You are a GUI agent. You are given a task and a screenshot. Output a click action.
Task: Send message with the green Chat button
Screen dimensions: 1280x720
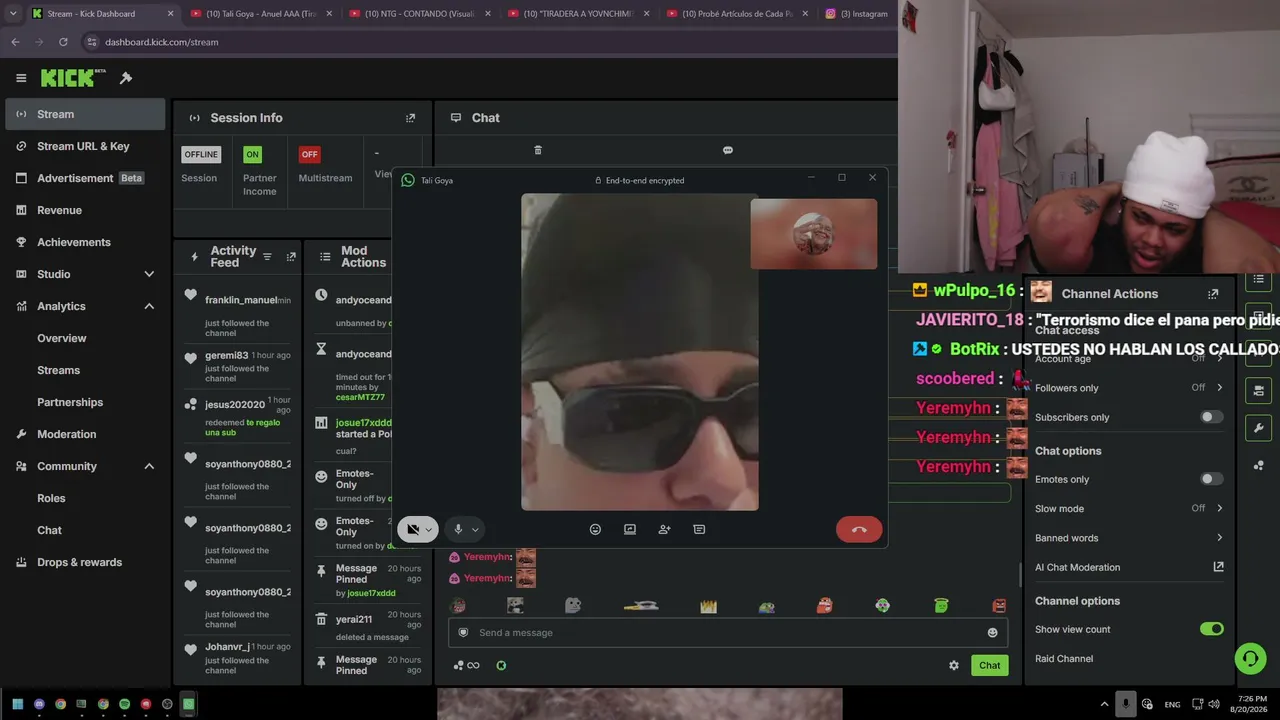click(x=989, y=665)
